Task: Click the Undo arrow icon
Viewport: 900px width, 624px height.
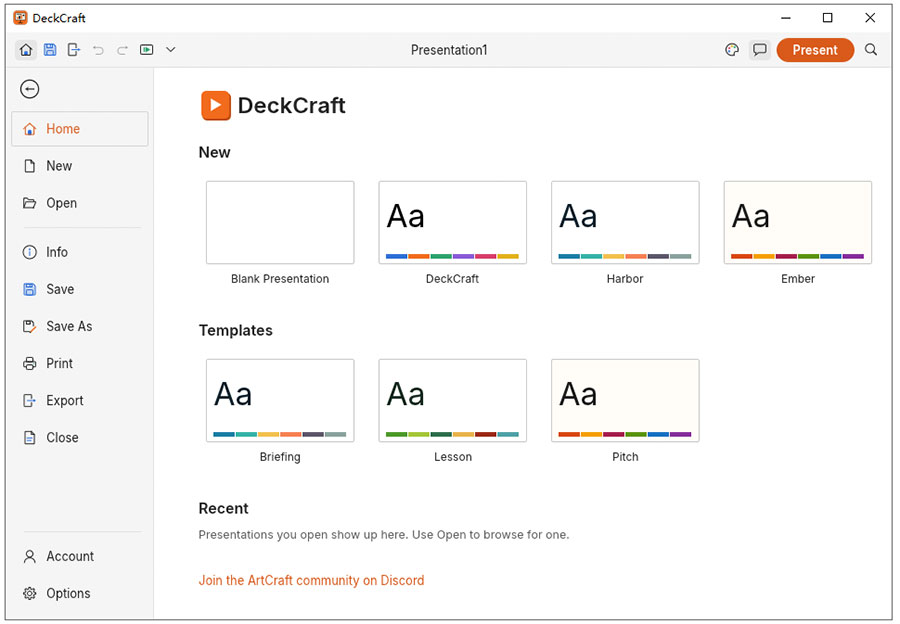Action: [x=98, y=50]
